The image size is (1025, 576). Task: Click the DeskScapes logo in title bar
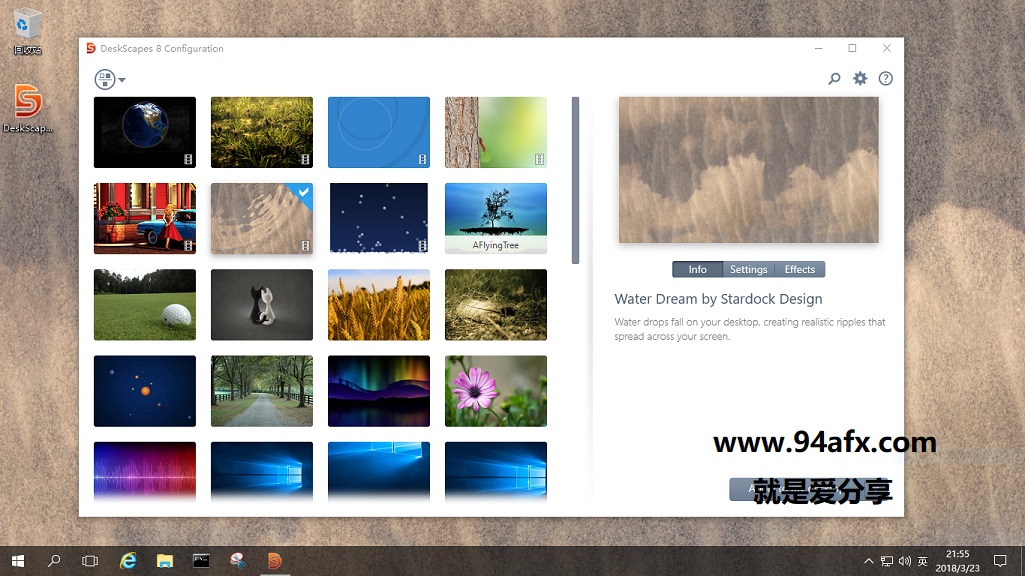pos(91,48)
